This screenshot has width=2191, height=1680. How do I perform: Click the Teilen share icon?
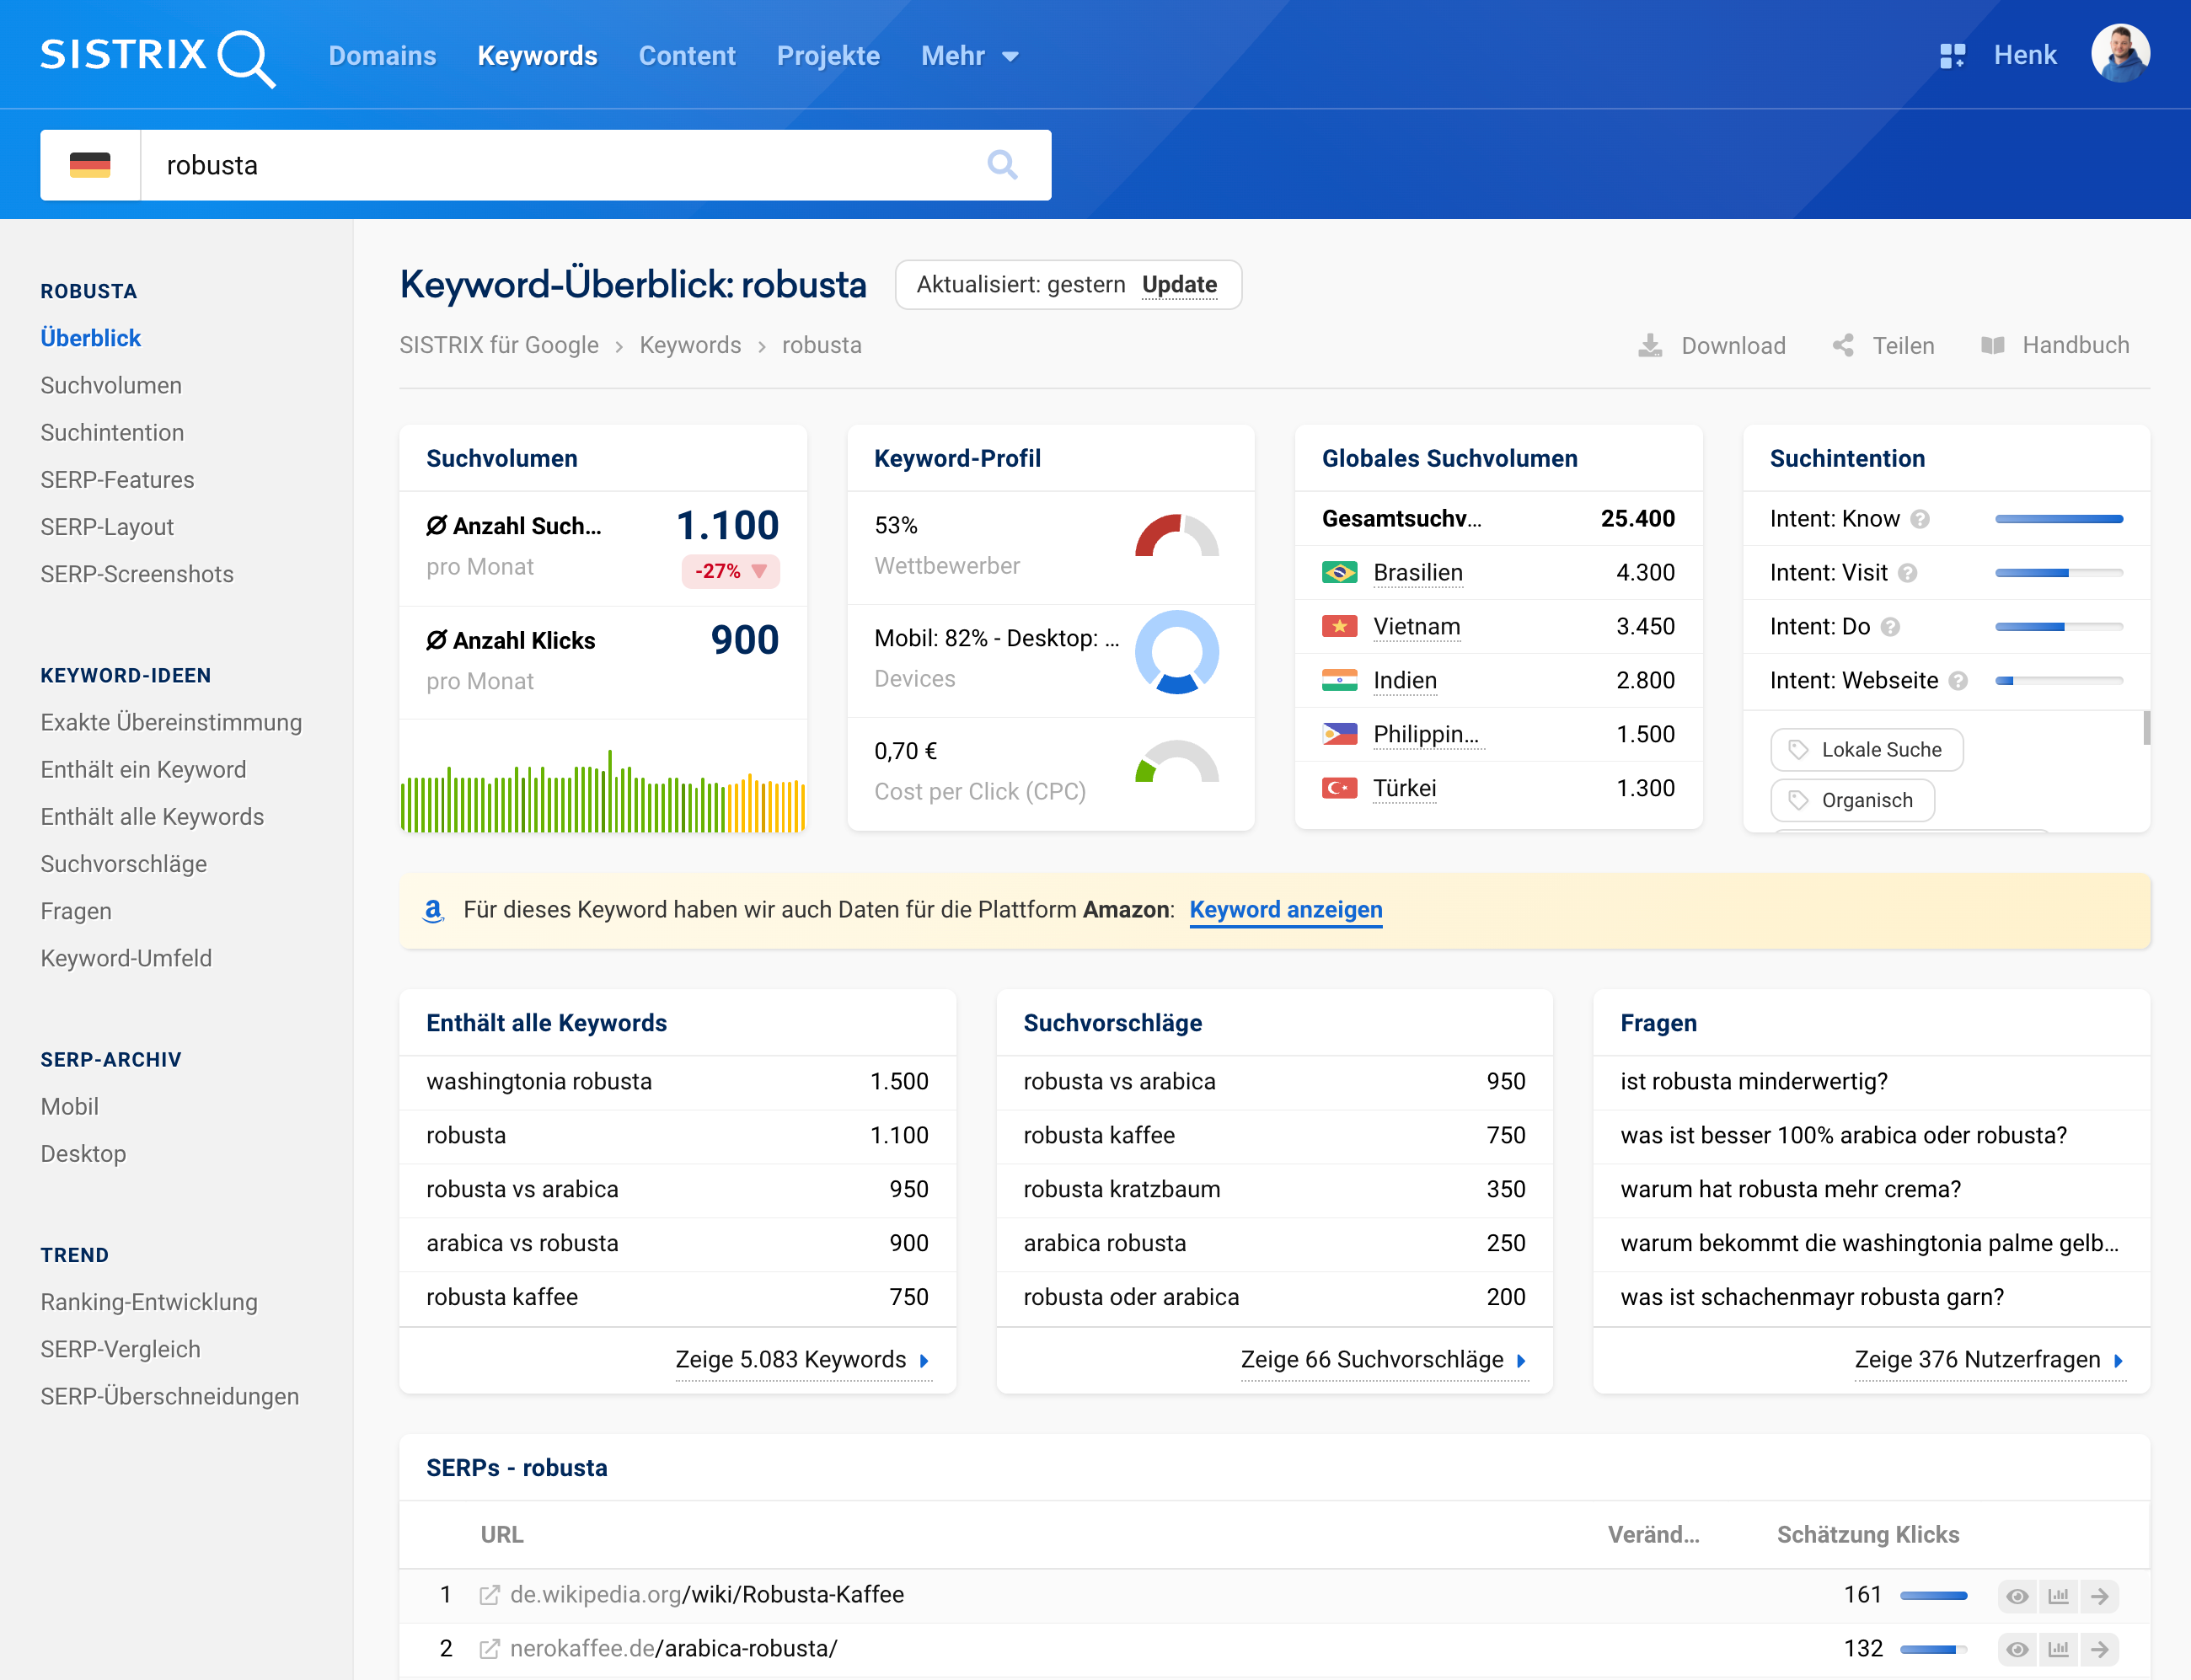click(x=1843, y=346)
